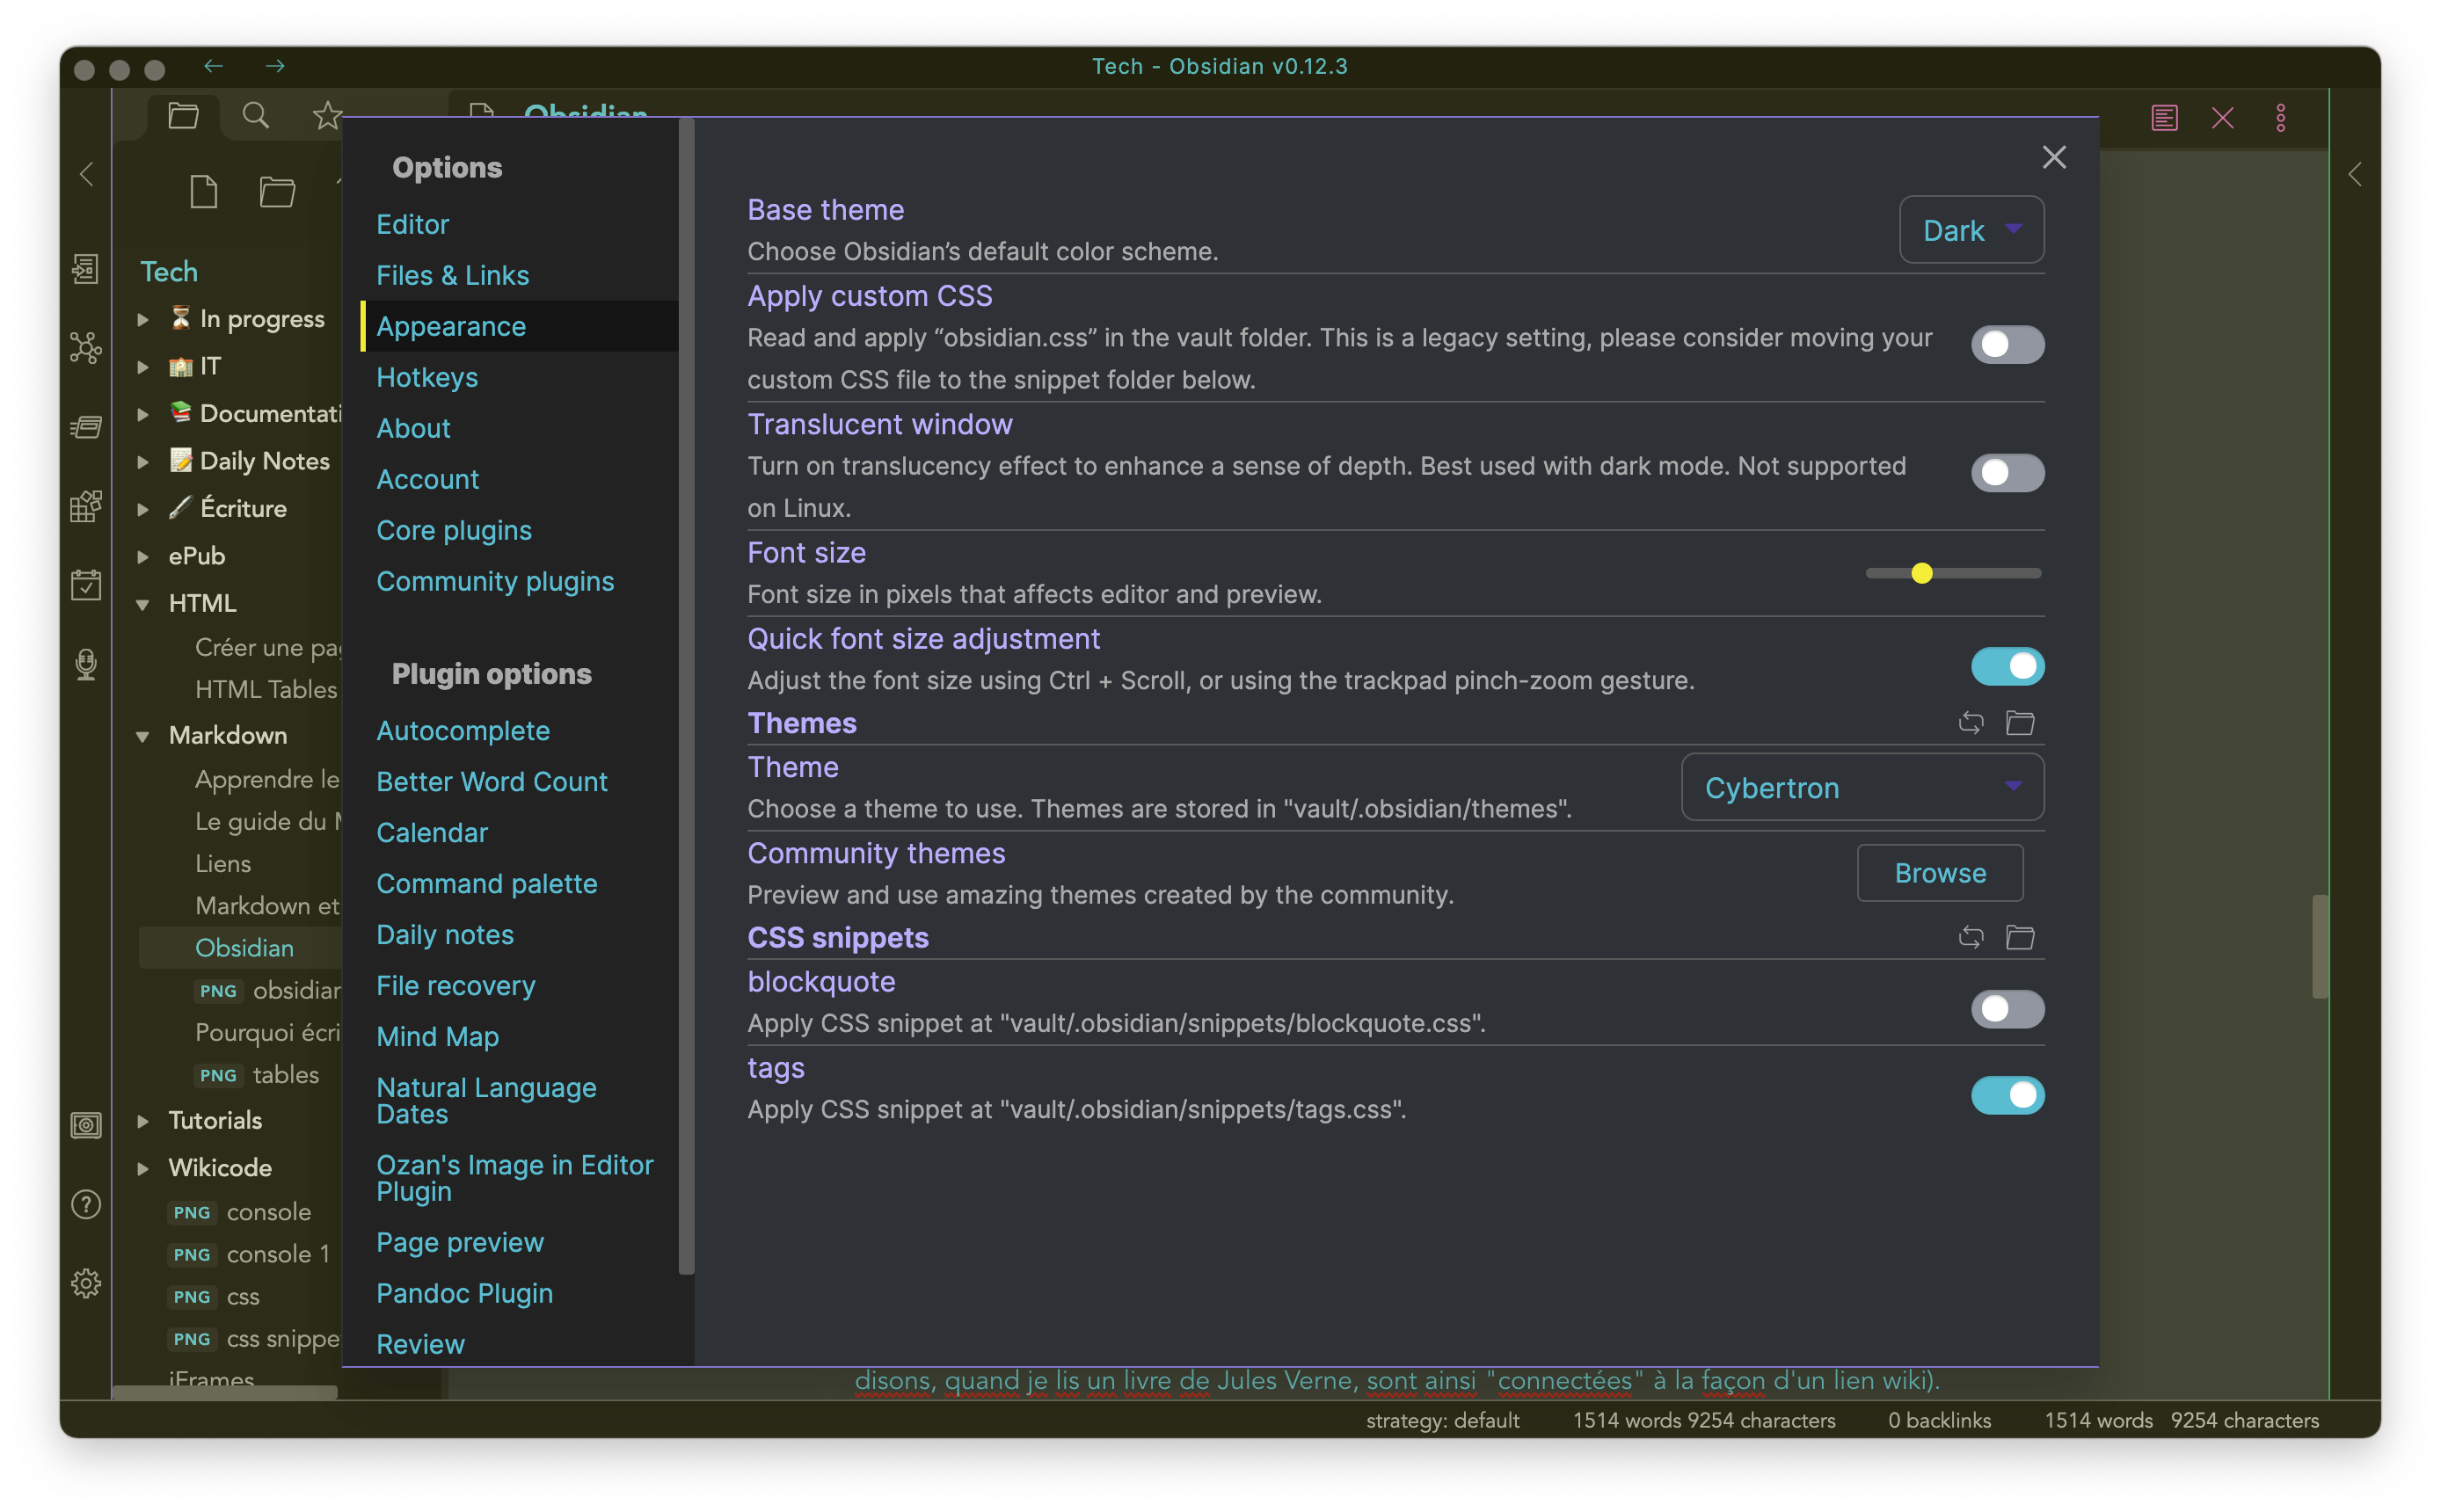The height and width of the screenshot is (1512, 2441).
Task: Open the help icon in the ribbon
Action: [x=86, y=1205]
